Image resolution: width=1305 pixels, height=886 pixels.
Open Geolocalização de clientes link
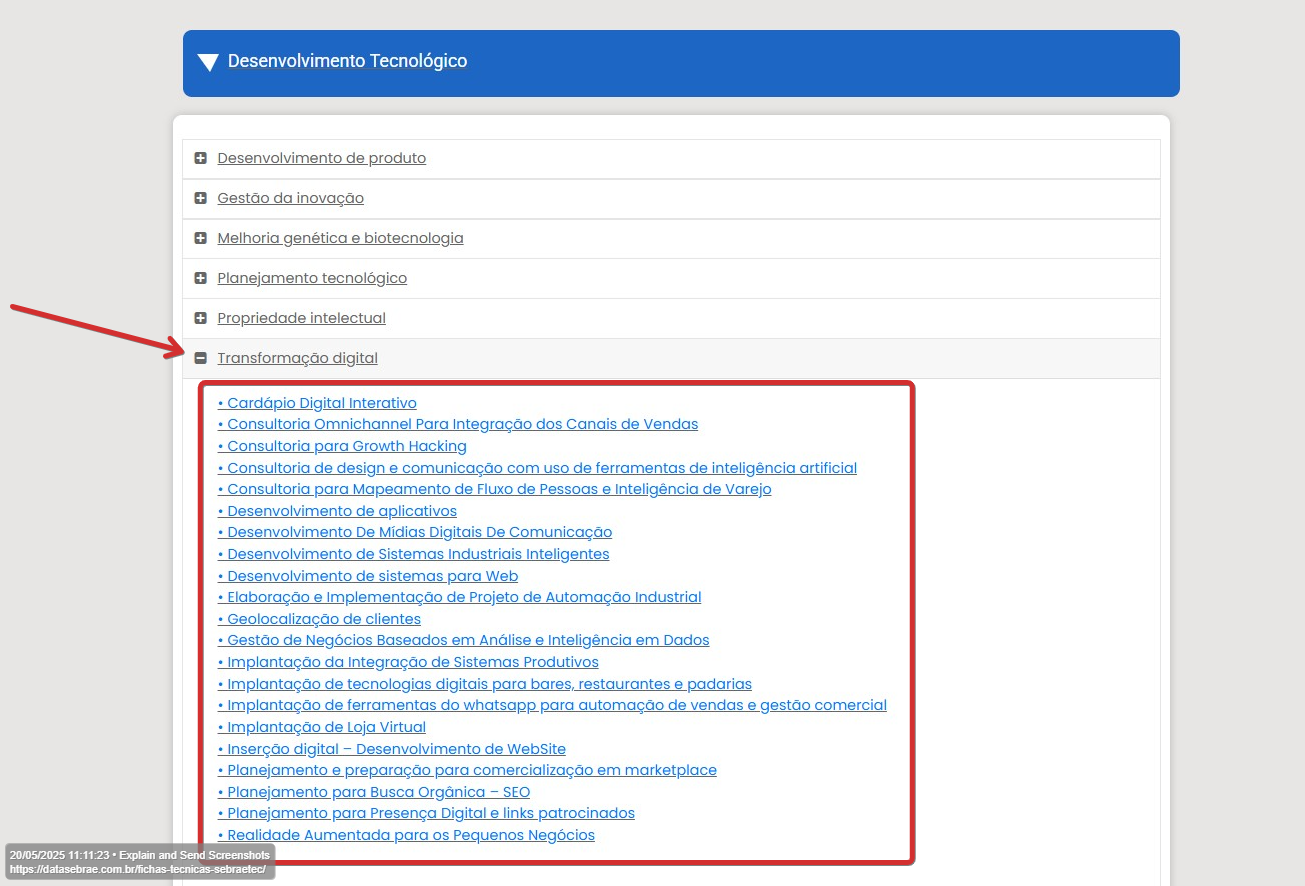point(319,619)
